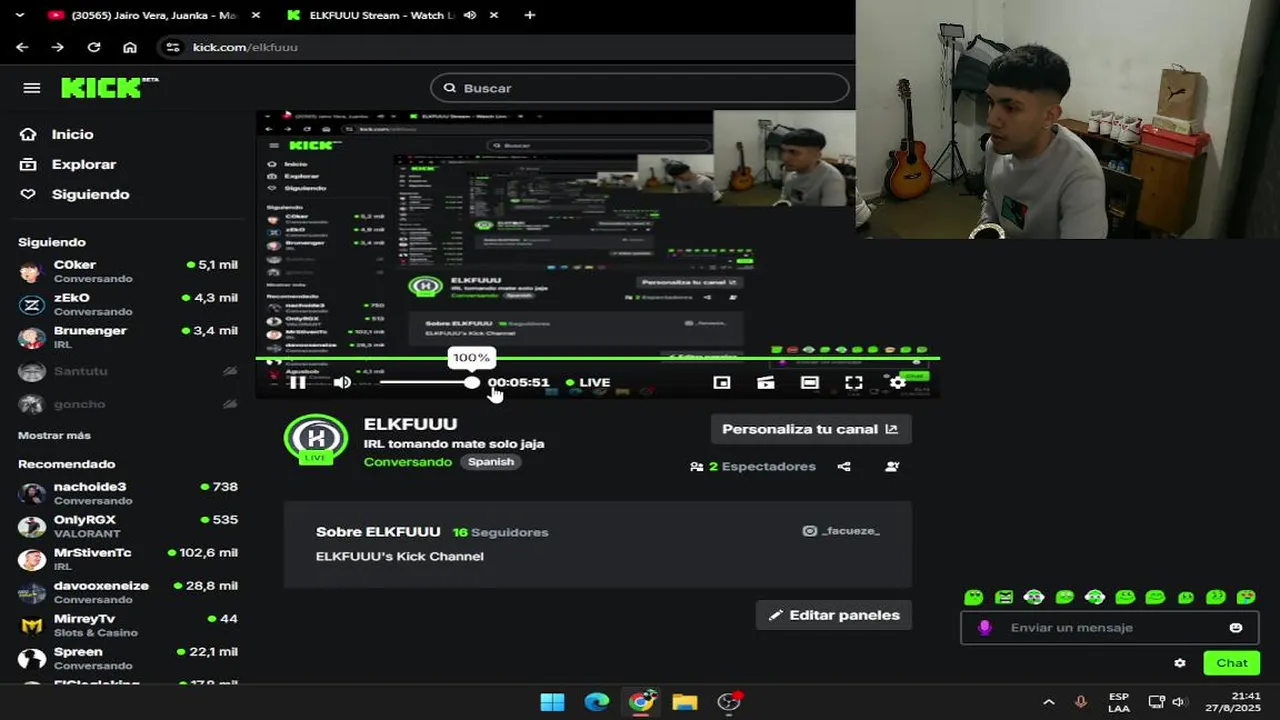The image size is (1280, 720).
Task: Click the Conversando category link
Action: point(408,462)
